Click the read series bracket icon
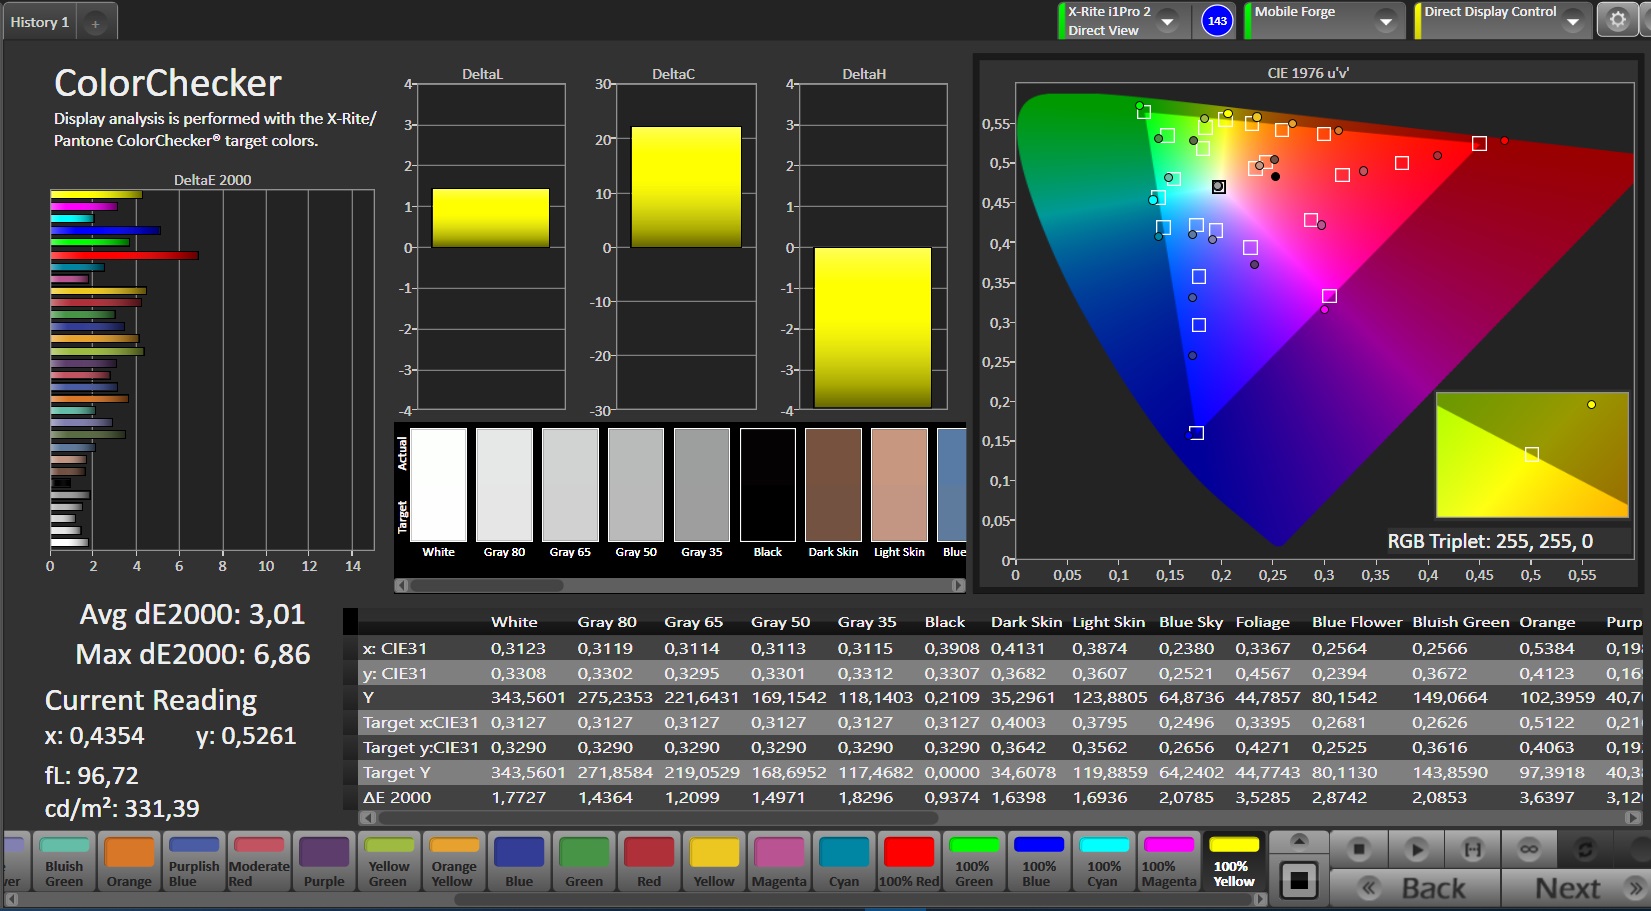The image size is (1651, 911). coord(1472,849)
